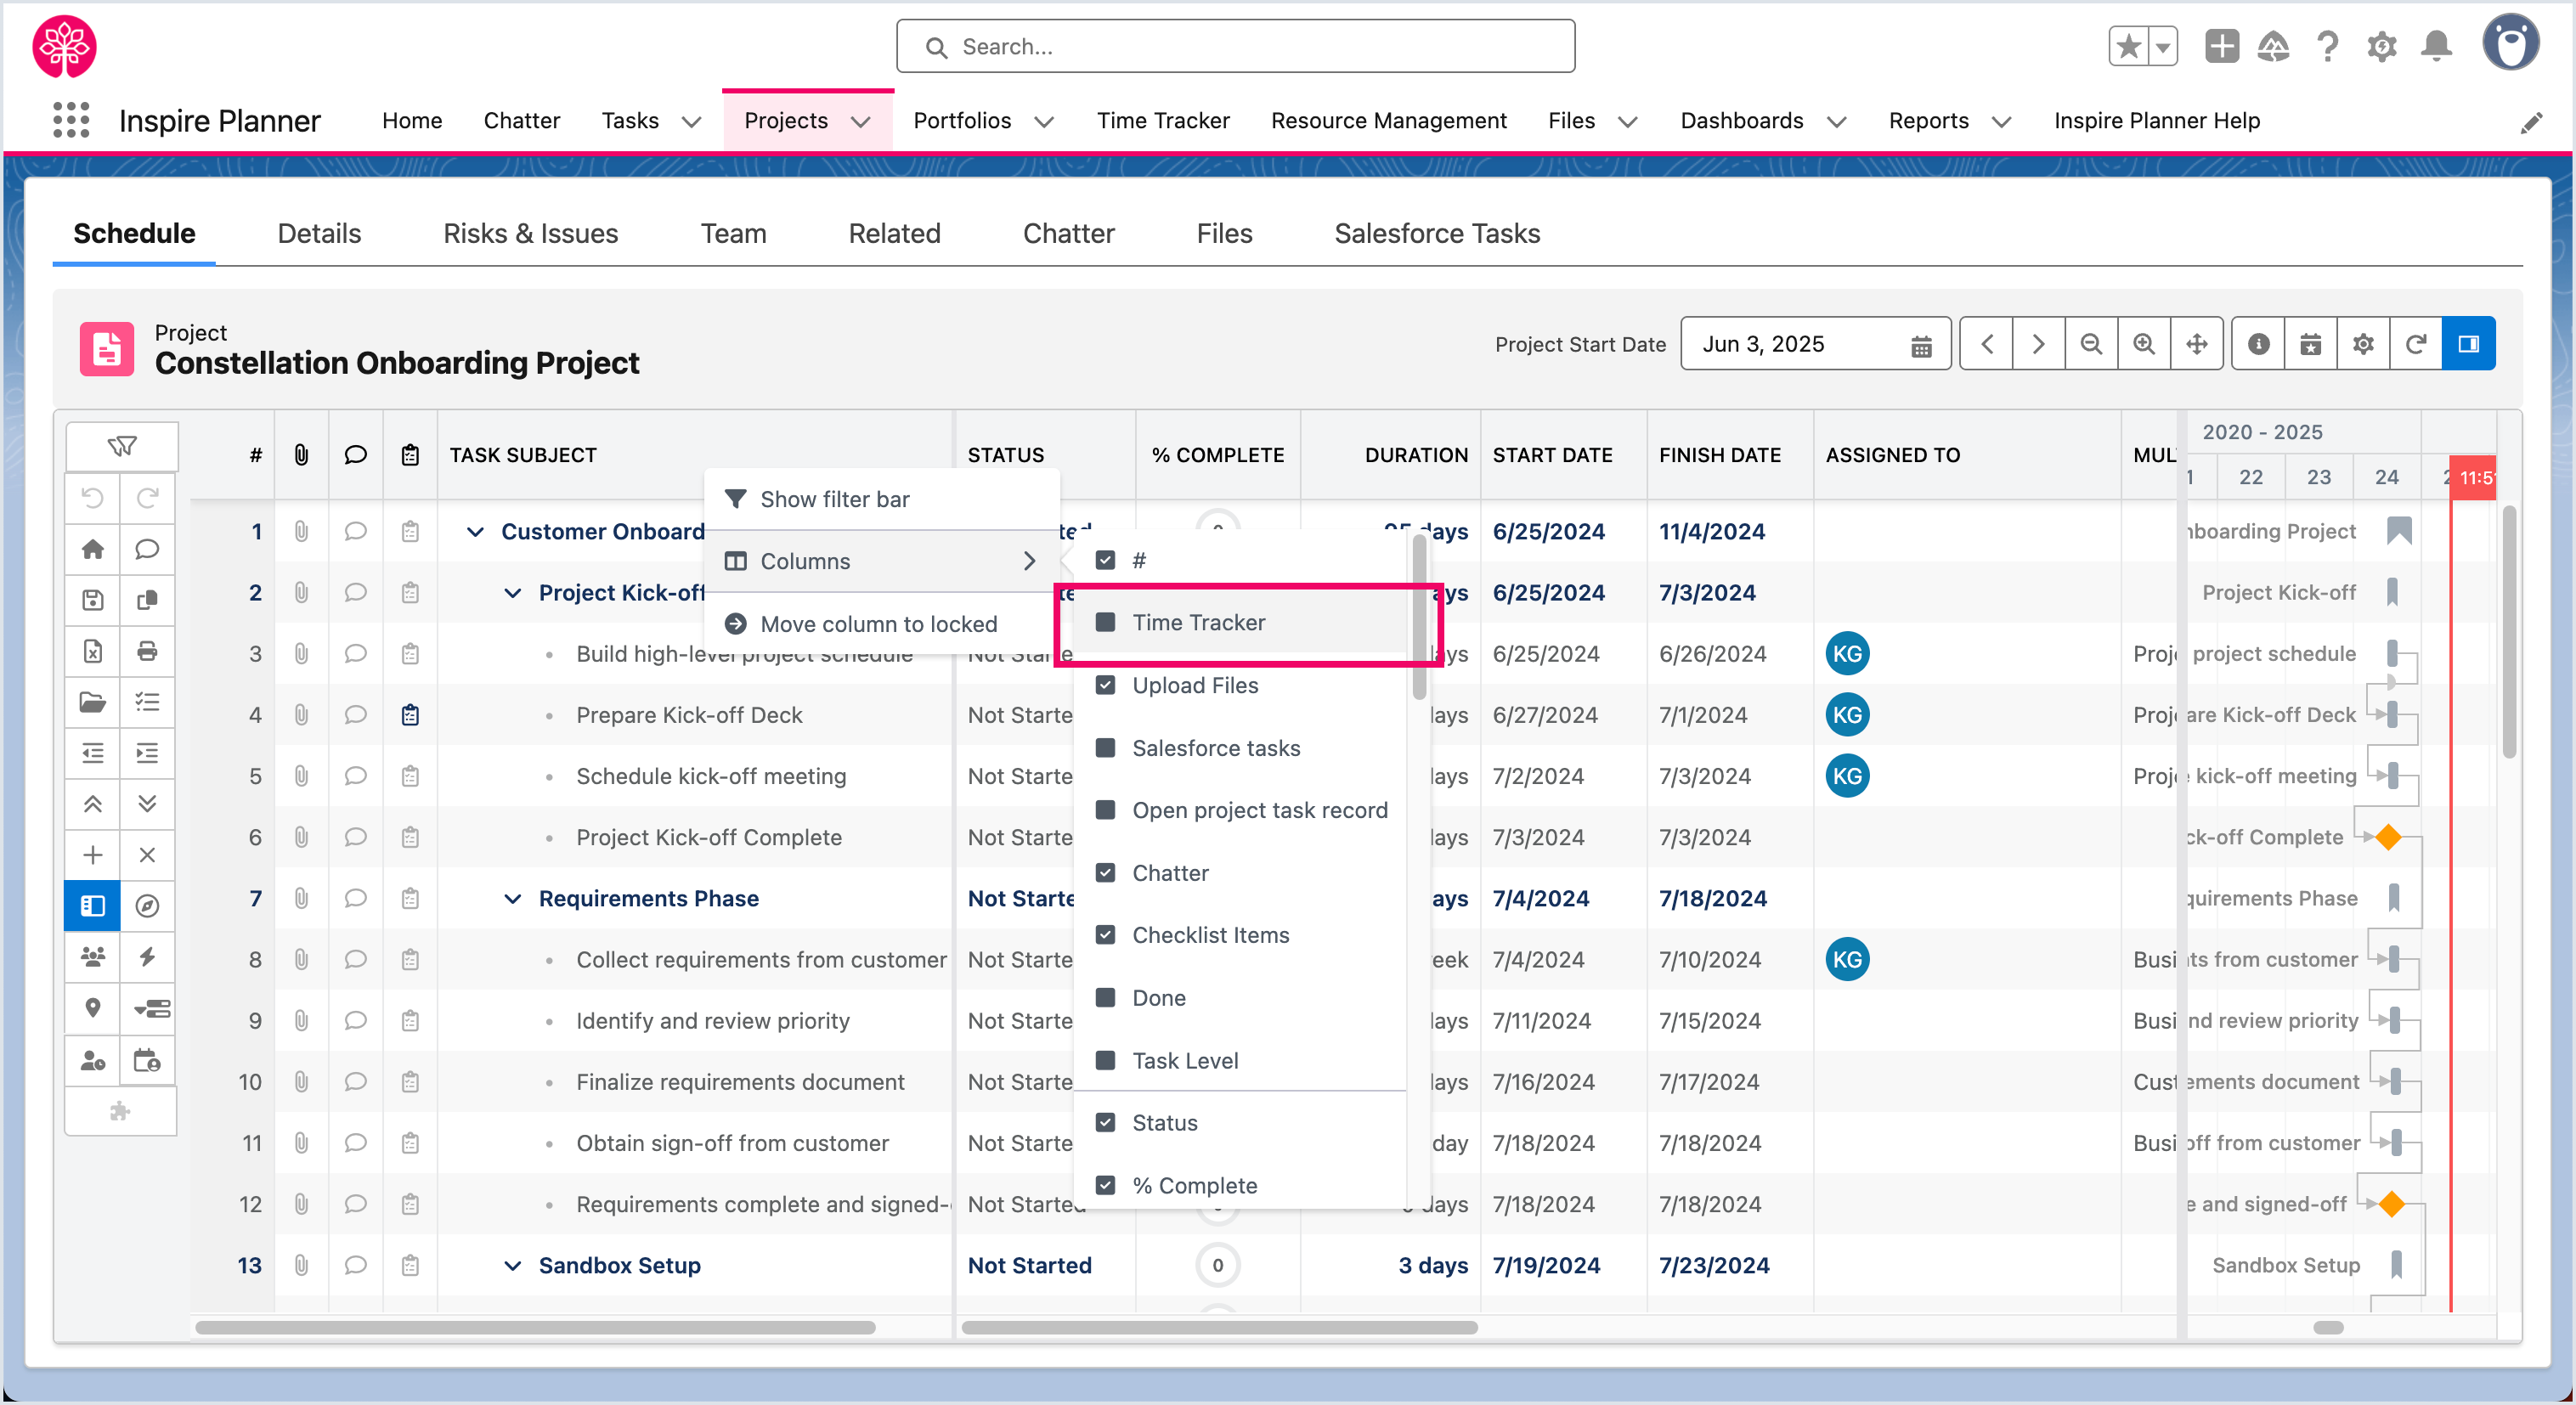Zoom out the Gantt timeline
Screen dimensions: 2576x1405
pyautogui.click(x=2091, y=344)
